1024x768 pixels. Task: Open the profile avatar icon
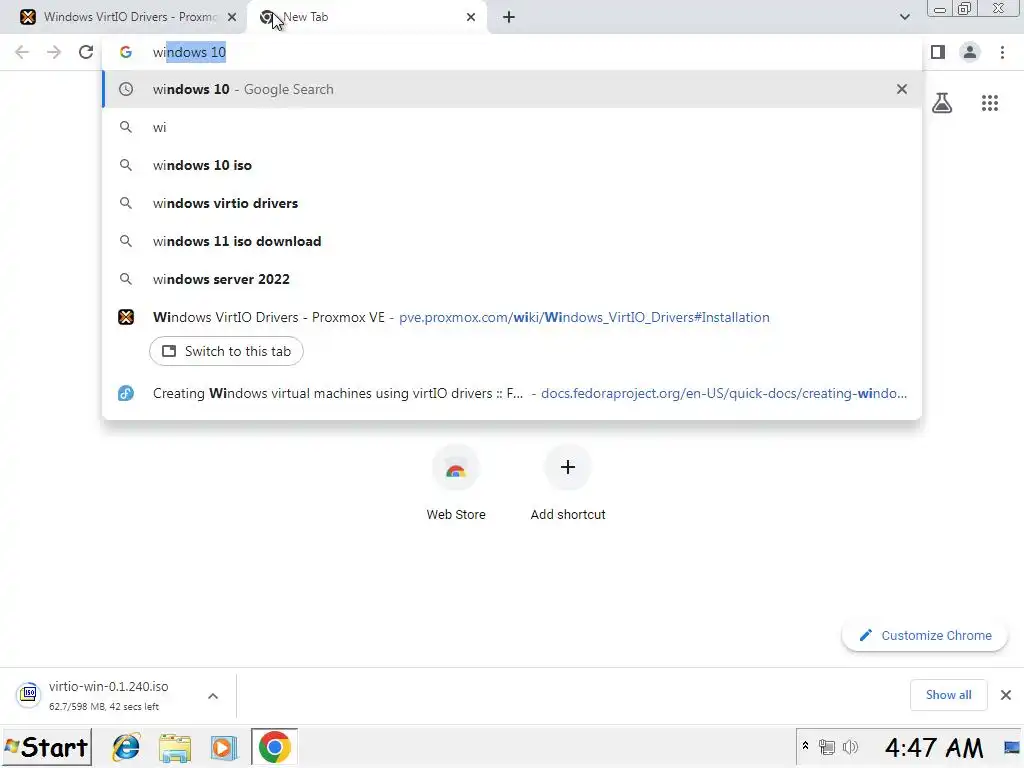970,52
